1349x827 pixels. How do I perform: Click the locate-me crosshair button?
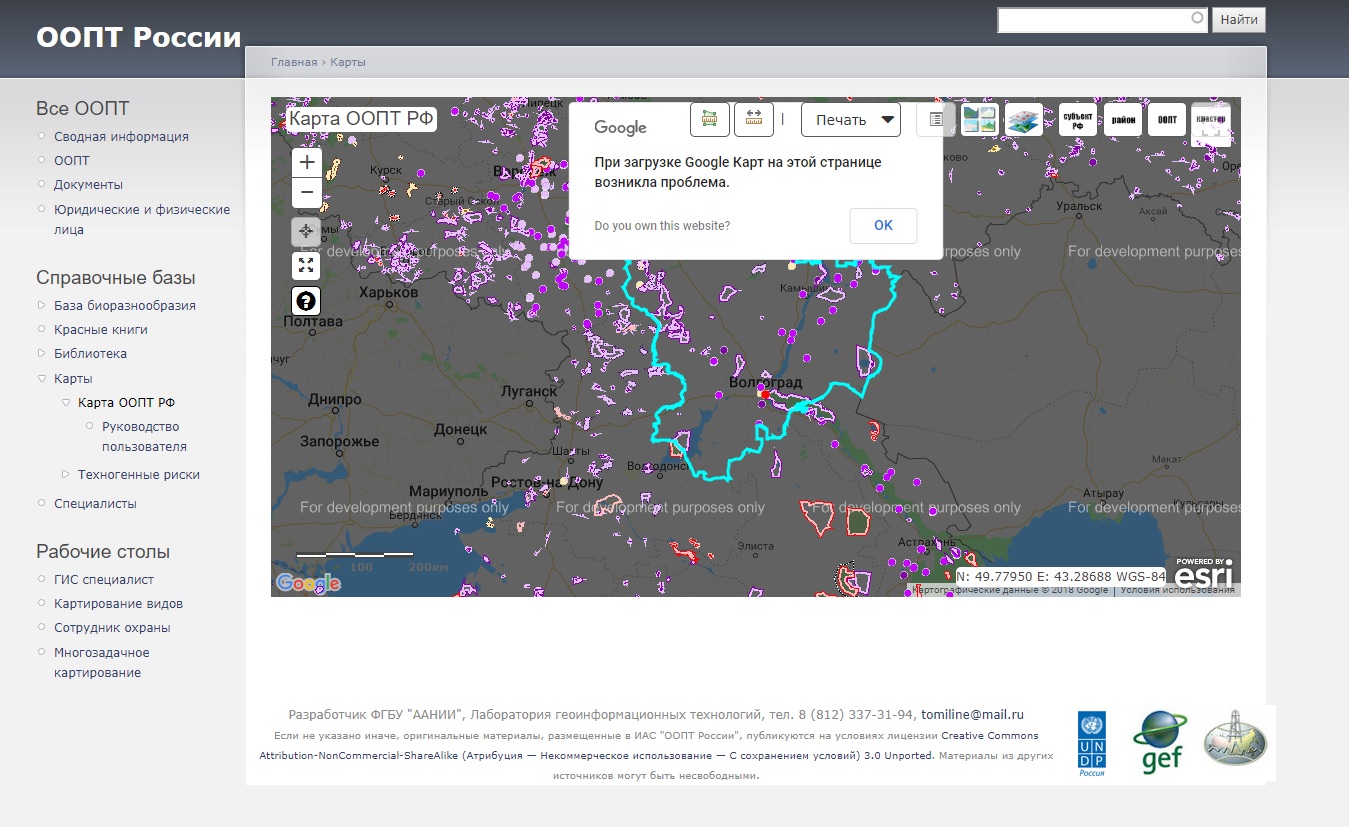306,231
